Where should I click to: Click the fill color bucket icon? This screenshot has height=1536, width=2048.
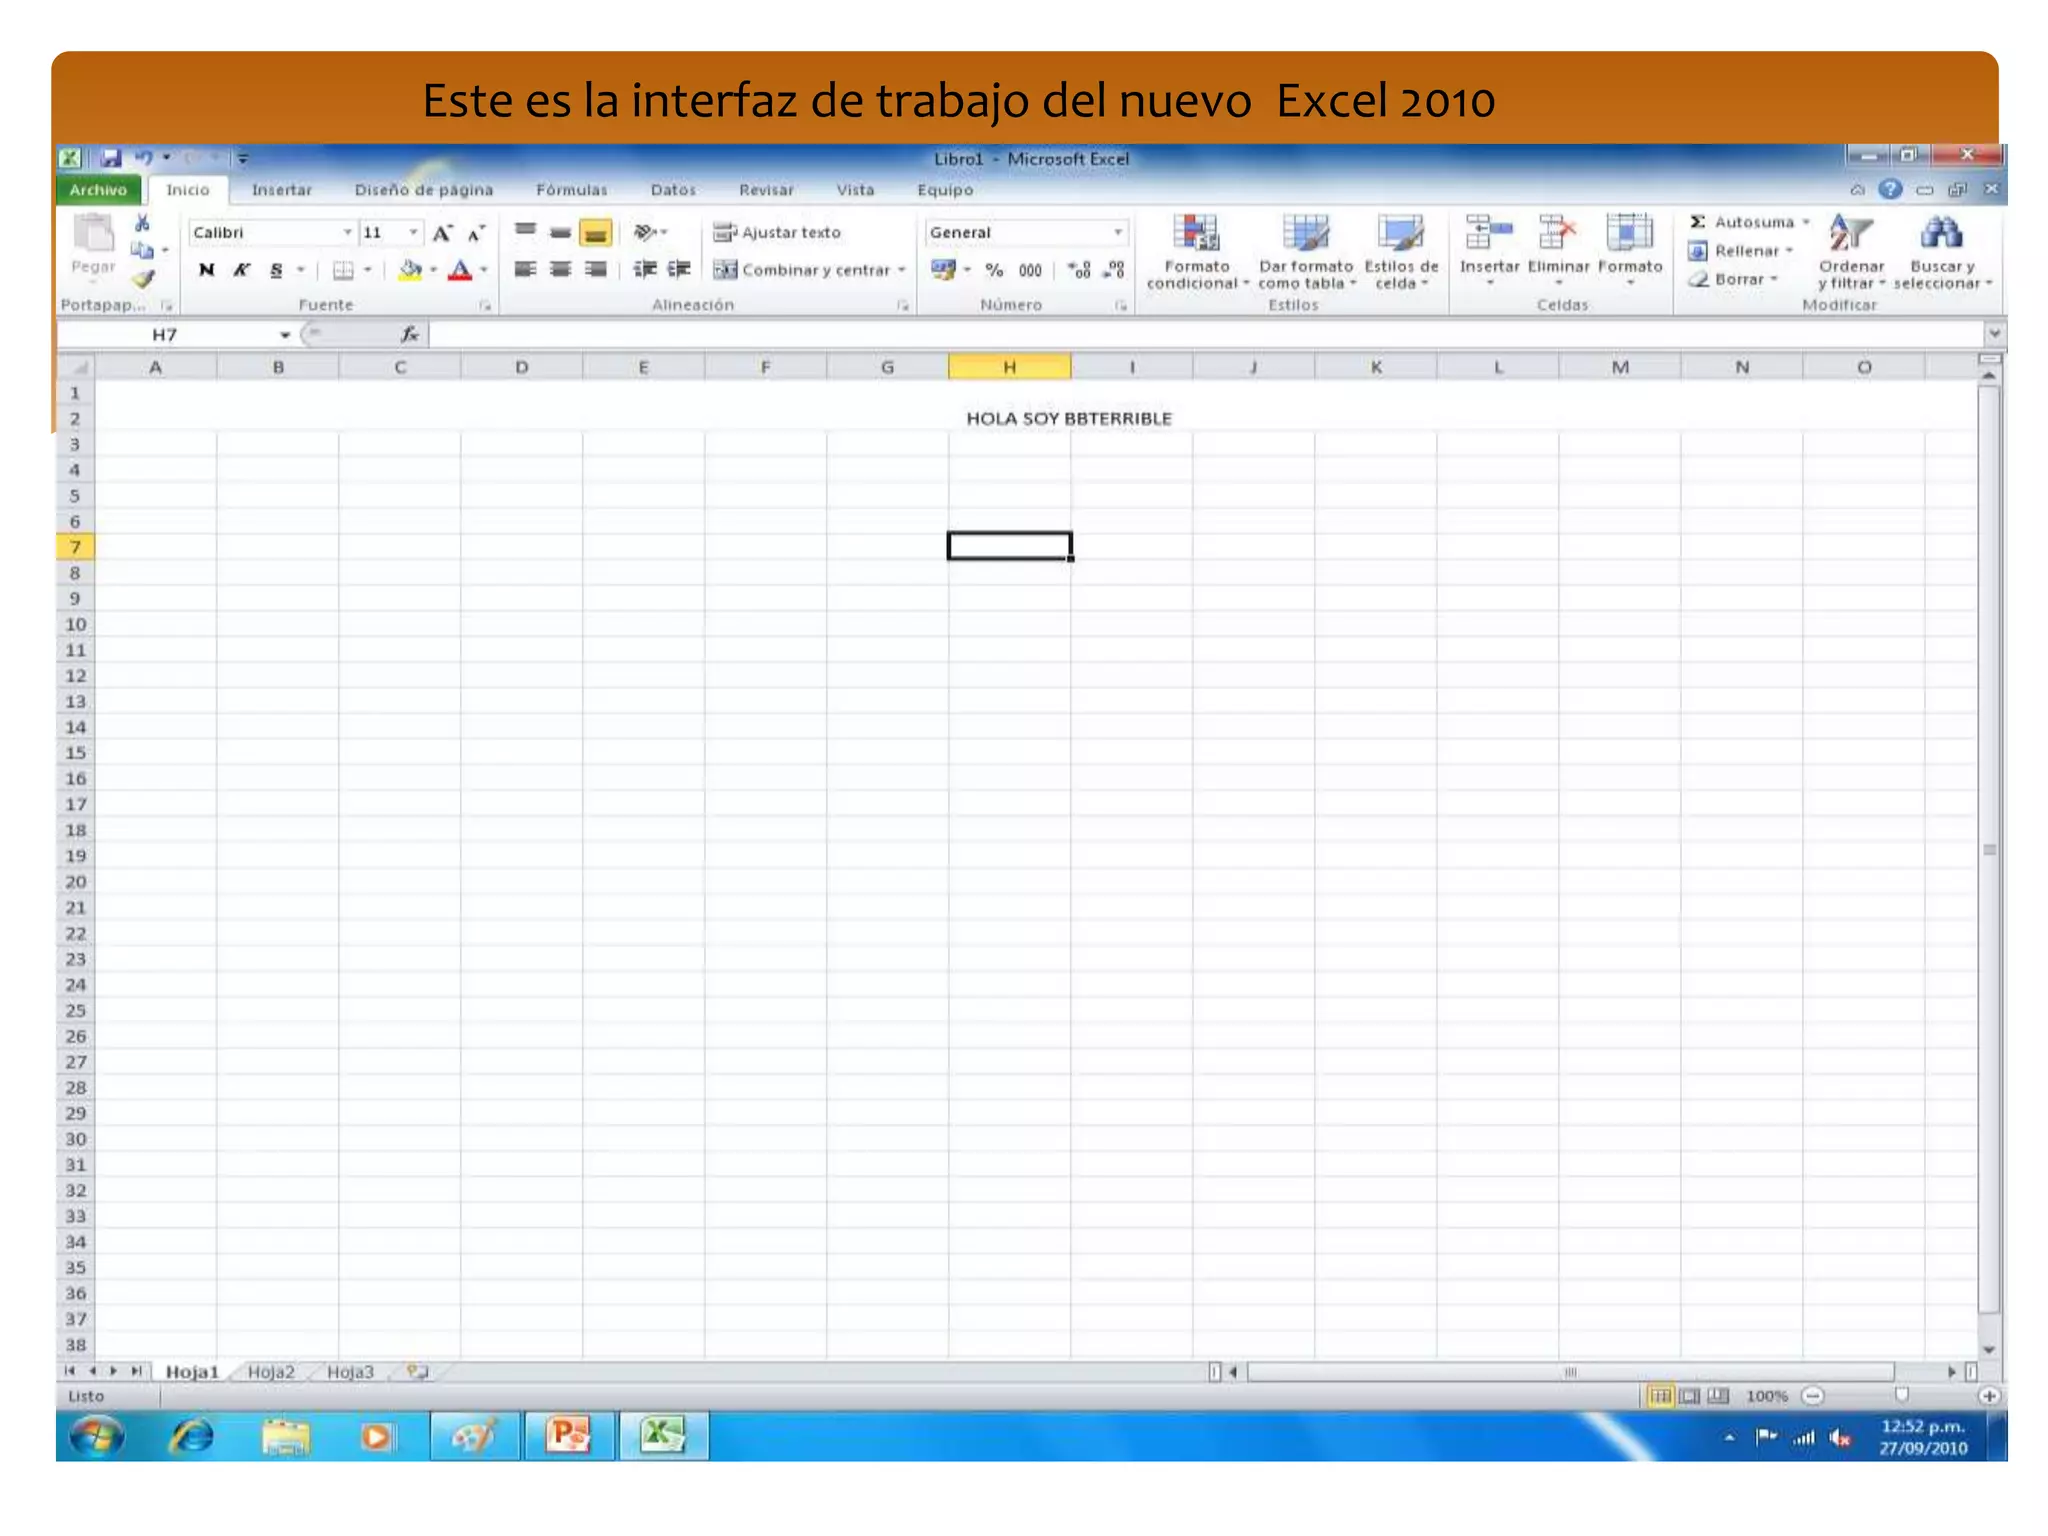pos(410,270)
